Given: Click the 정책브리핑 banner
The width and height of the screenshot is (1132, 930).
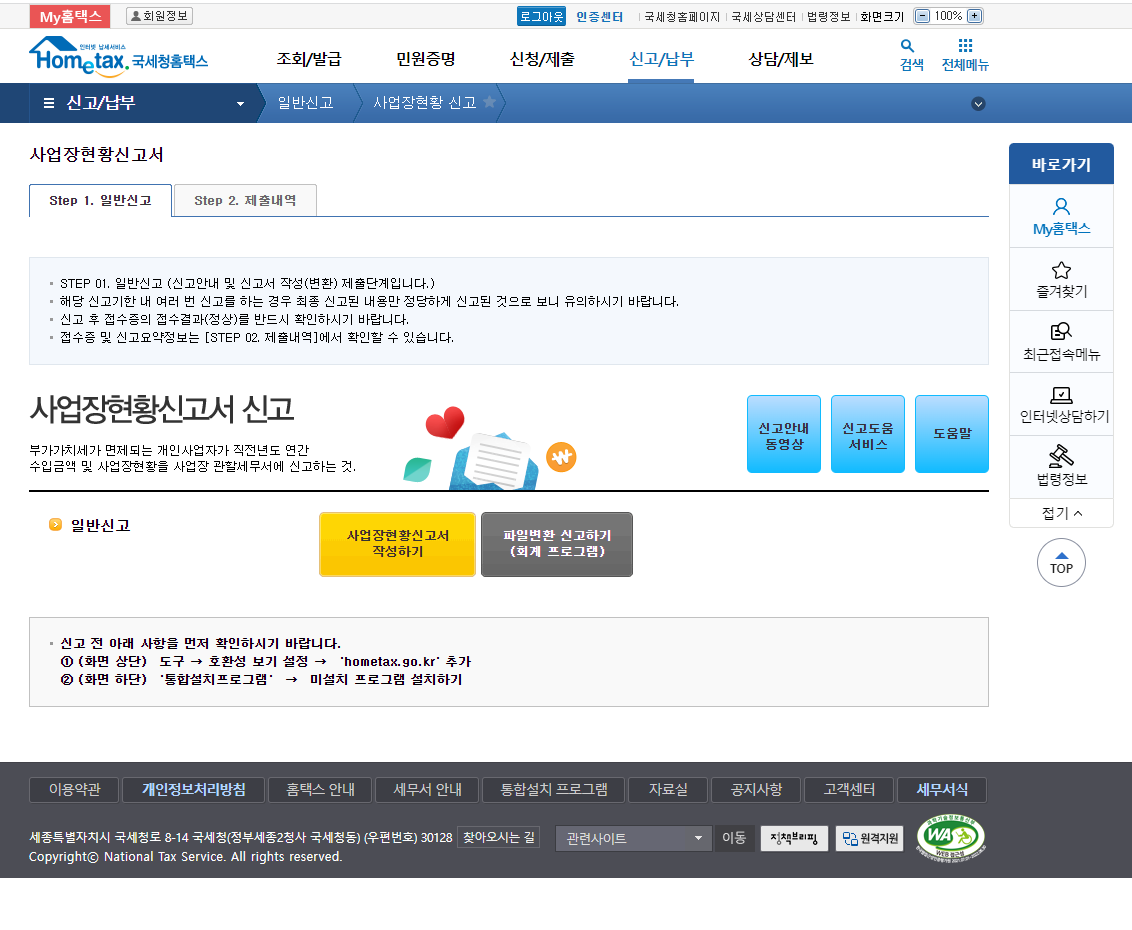Looking at the screenshot, I should (794, 838).
